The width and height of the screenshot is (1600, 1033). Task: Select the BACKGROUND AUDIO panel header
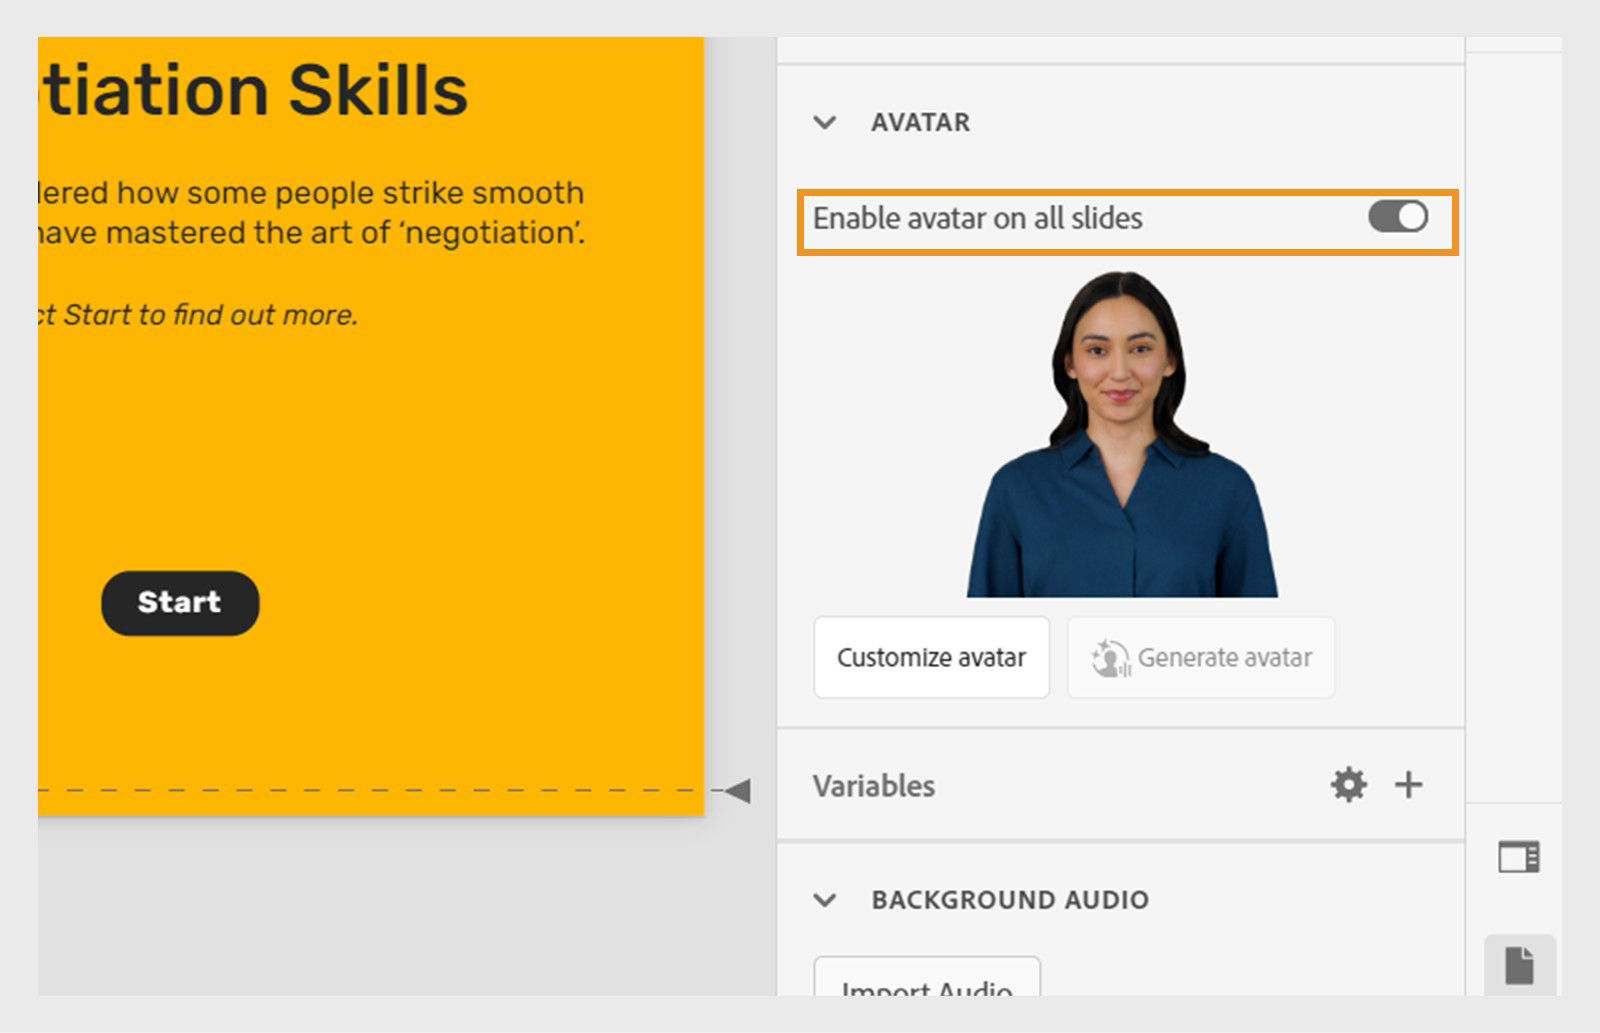1008,899
